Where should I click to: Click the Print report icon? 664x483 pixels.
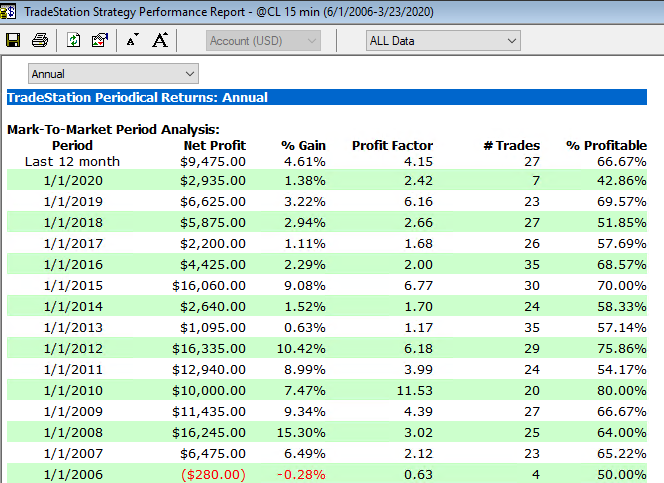pos(40,41)
